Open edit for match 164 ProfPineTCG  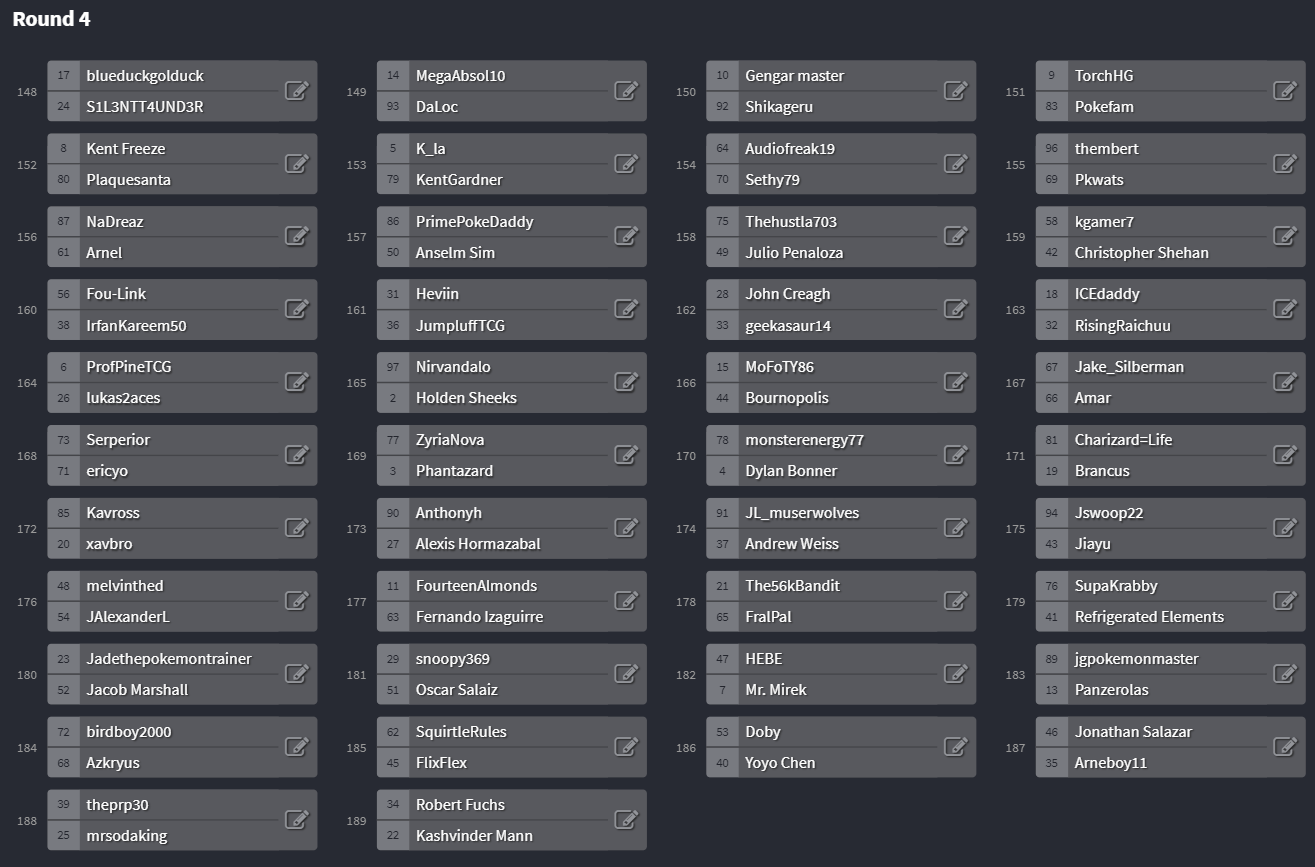(x=297, y=382)
